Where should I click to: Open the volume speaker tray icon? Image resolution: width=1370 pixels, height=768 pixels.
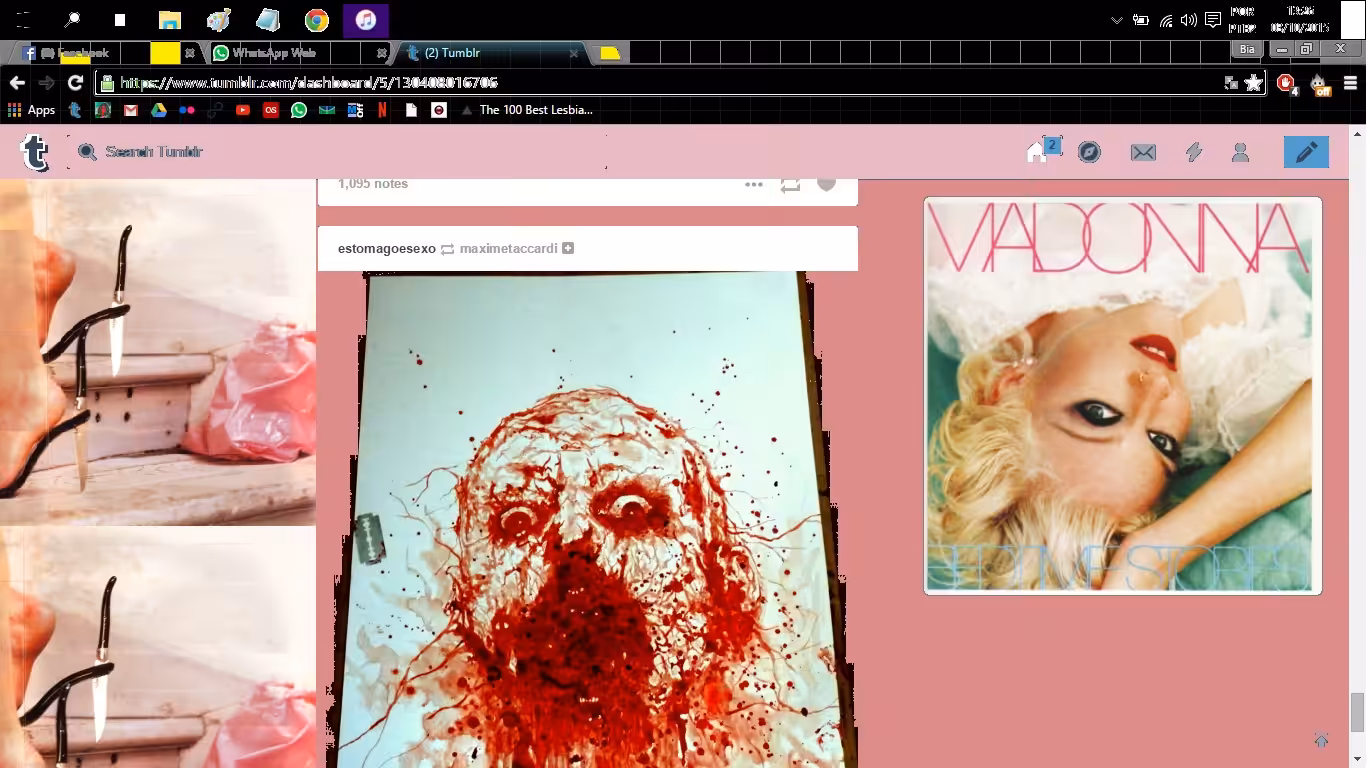tap(1189, 20)
